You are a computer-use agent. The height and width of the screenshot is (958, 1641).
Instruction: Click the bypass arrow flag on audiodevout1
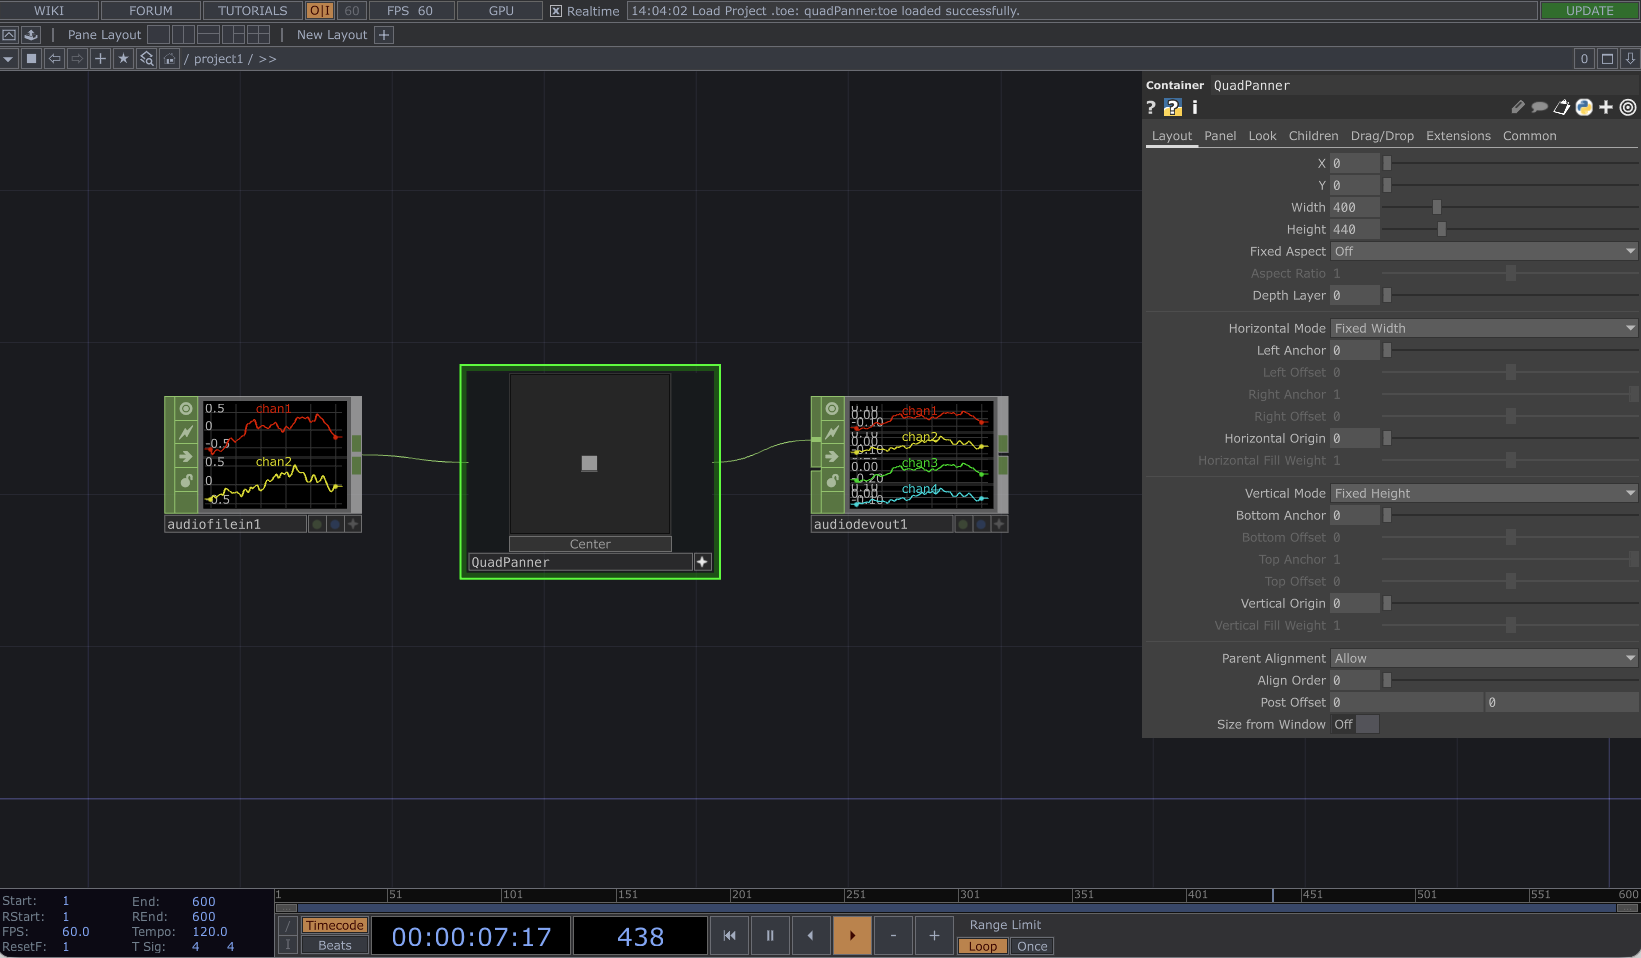click(x=832, y=457)
